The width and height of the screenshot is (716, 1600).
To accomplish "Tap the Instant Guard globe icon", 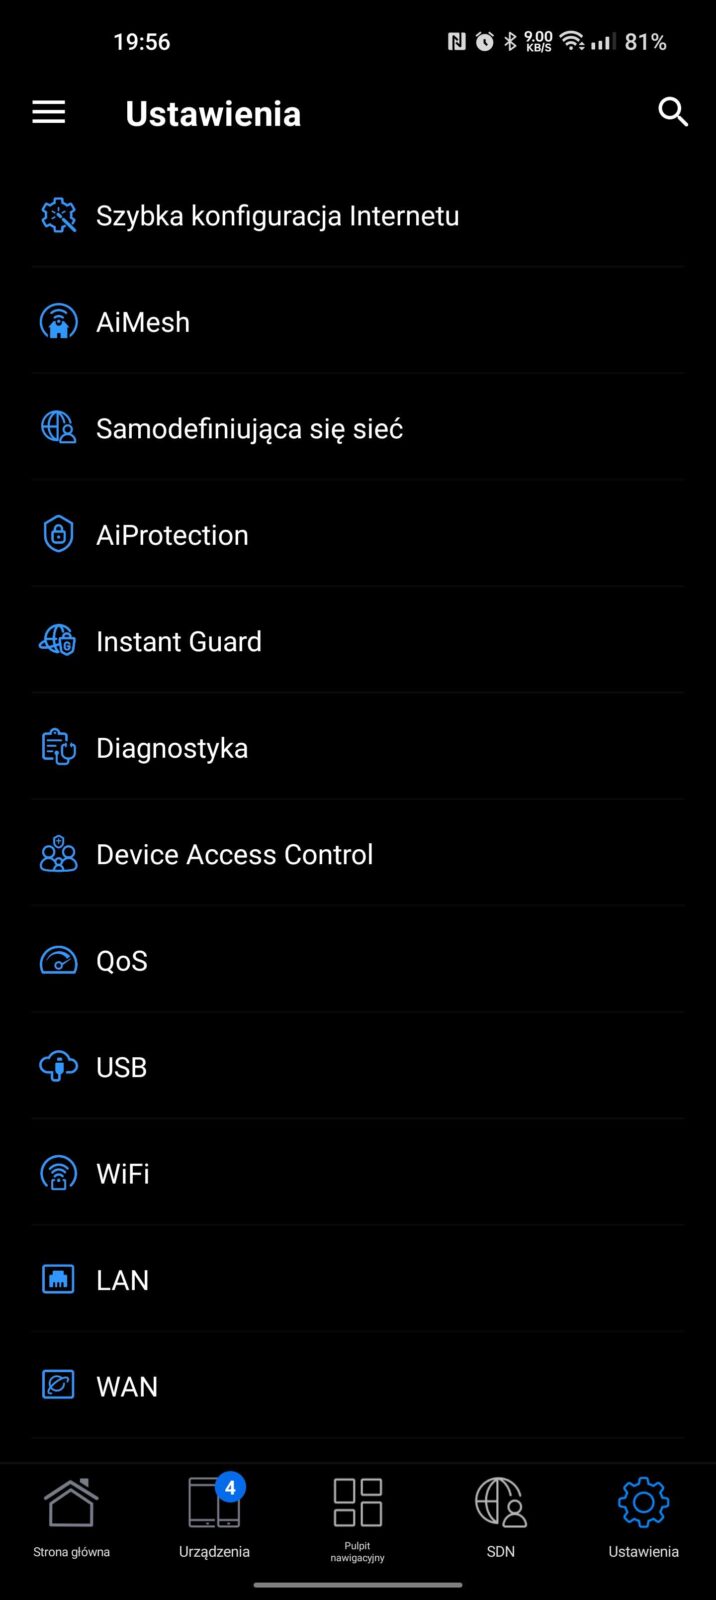I will 58,641.
